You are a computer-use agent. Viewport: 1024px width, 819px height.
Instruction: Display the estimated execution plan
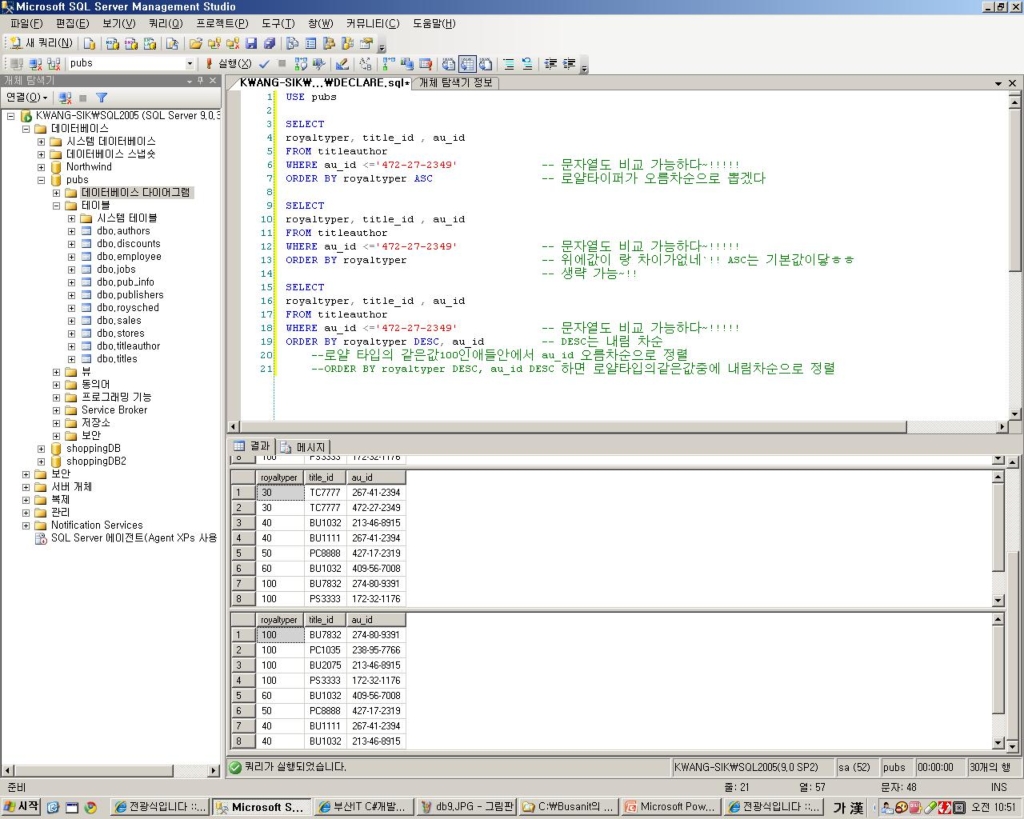coord(300,63)
